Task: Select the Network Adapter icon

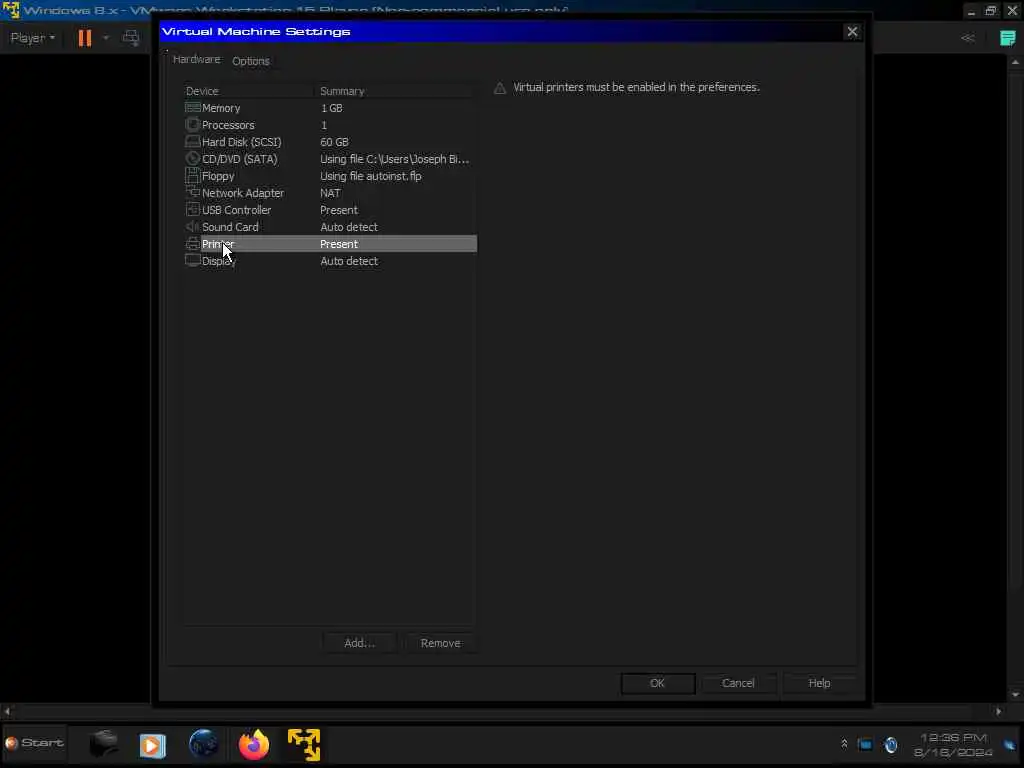Action: (x=193, y=193)
